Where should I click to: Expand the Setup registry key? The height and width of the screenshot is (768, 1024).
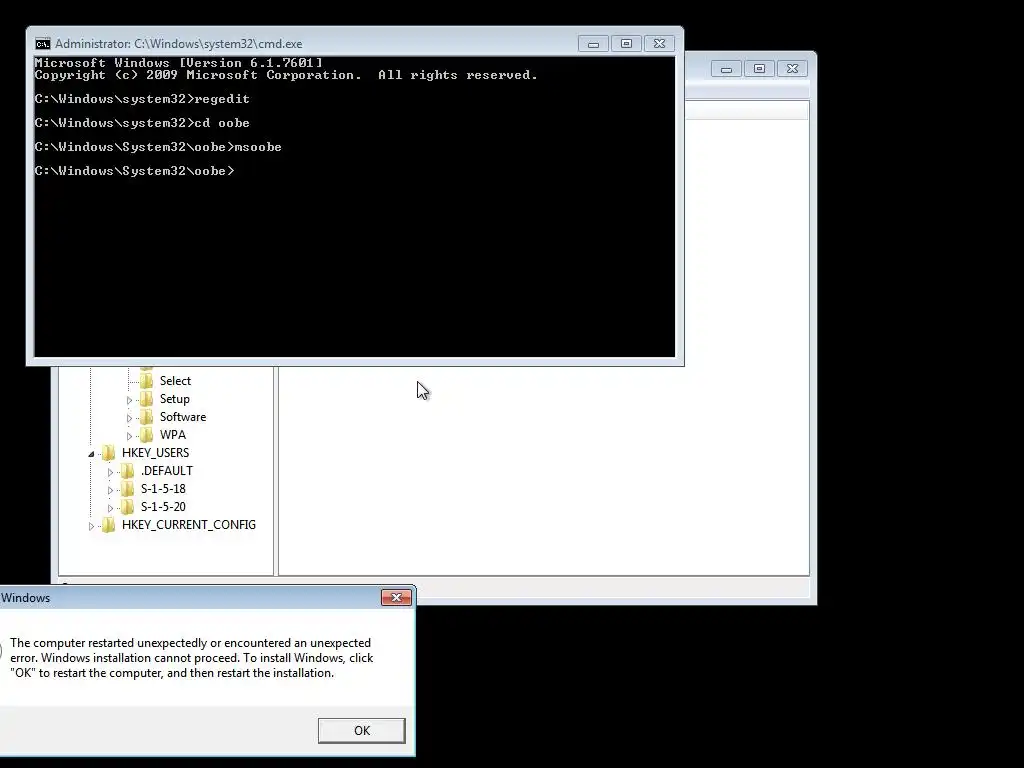pos(129,400)
